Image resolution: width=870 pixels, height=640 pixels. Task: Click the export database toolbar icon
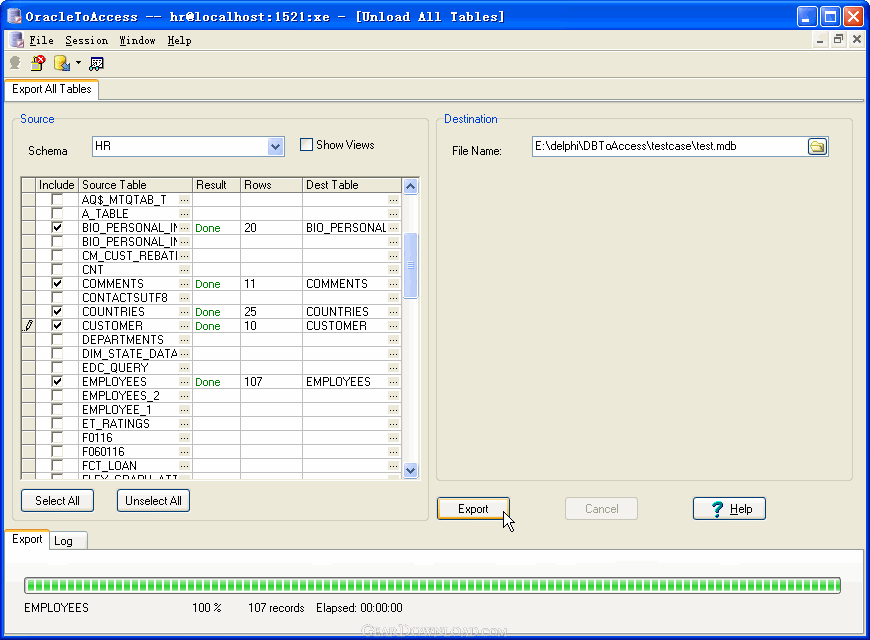click(x=62, y=63)
